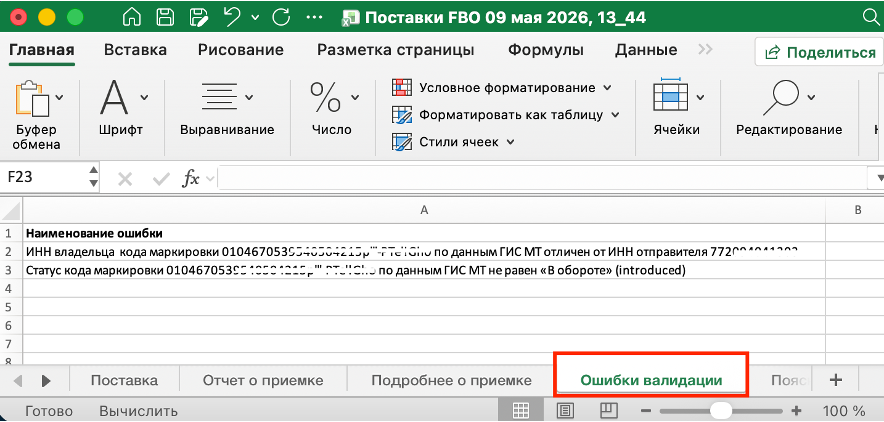This screenshot has width=884, height=422.
Task: Expand the Буфер обмена dropdown arrow
Action: click(x=59, y=97)
